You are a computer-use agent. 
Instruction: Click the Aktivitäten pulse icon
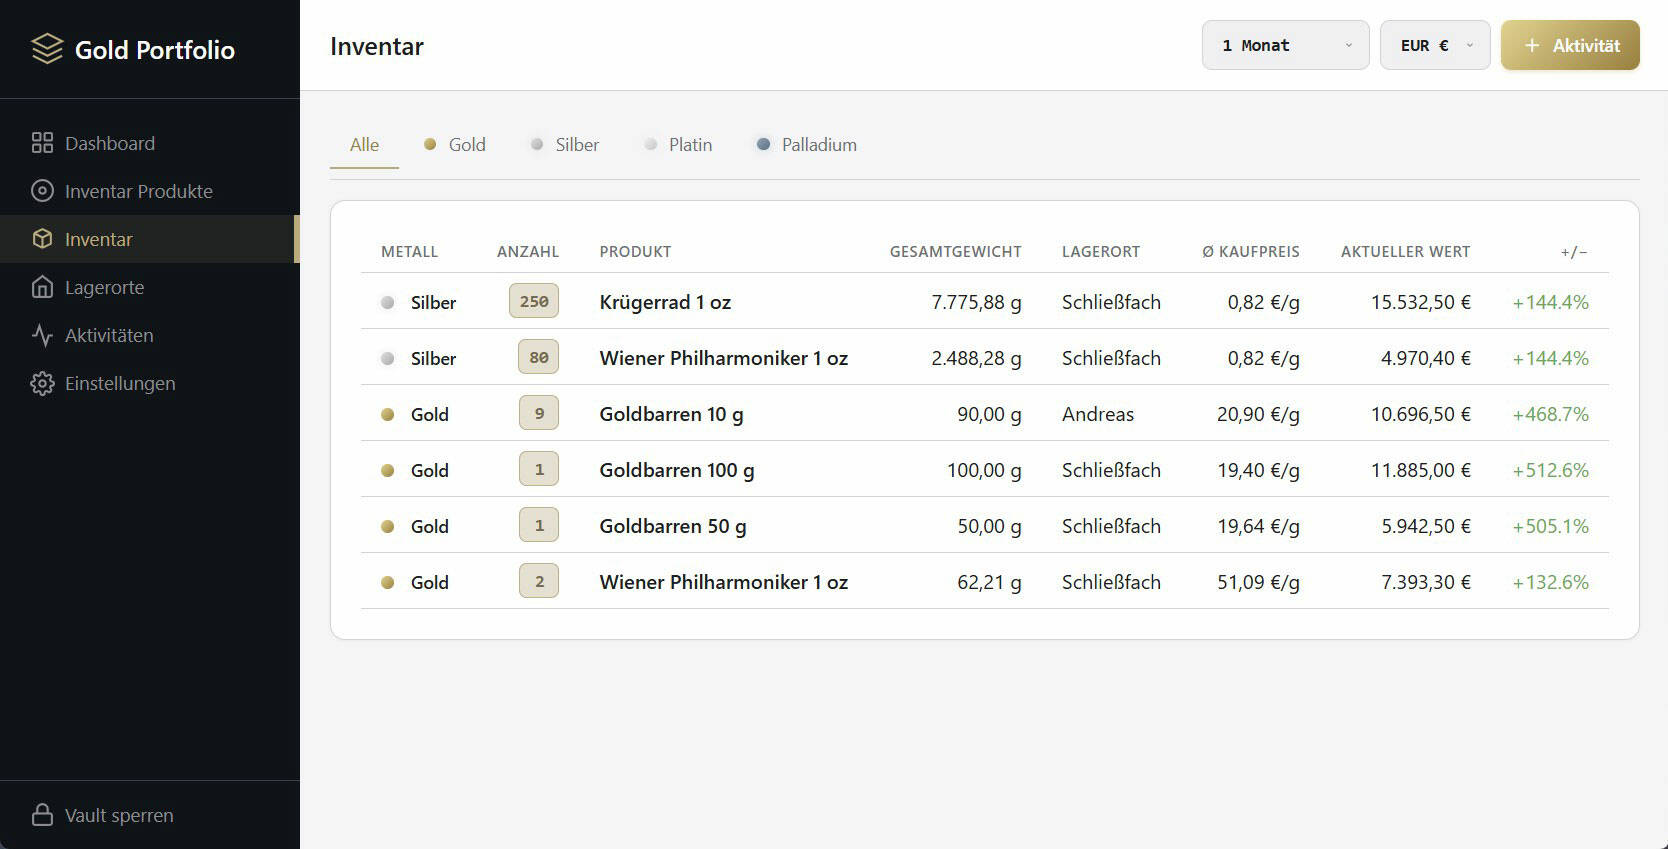tap(42, 335)
